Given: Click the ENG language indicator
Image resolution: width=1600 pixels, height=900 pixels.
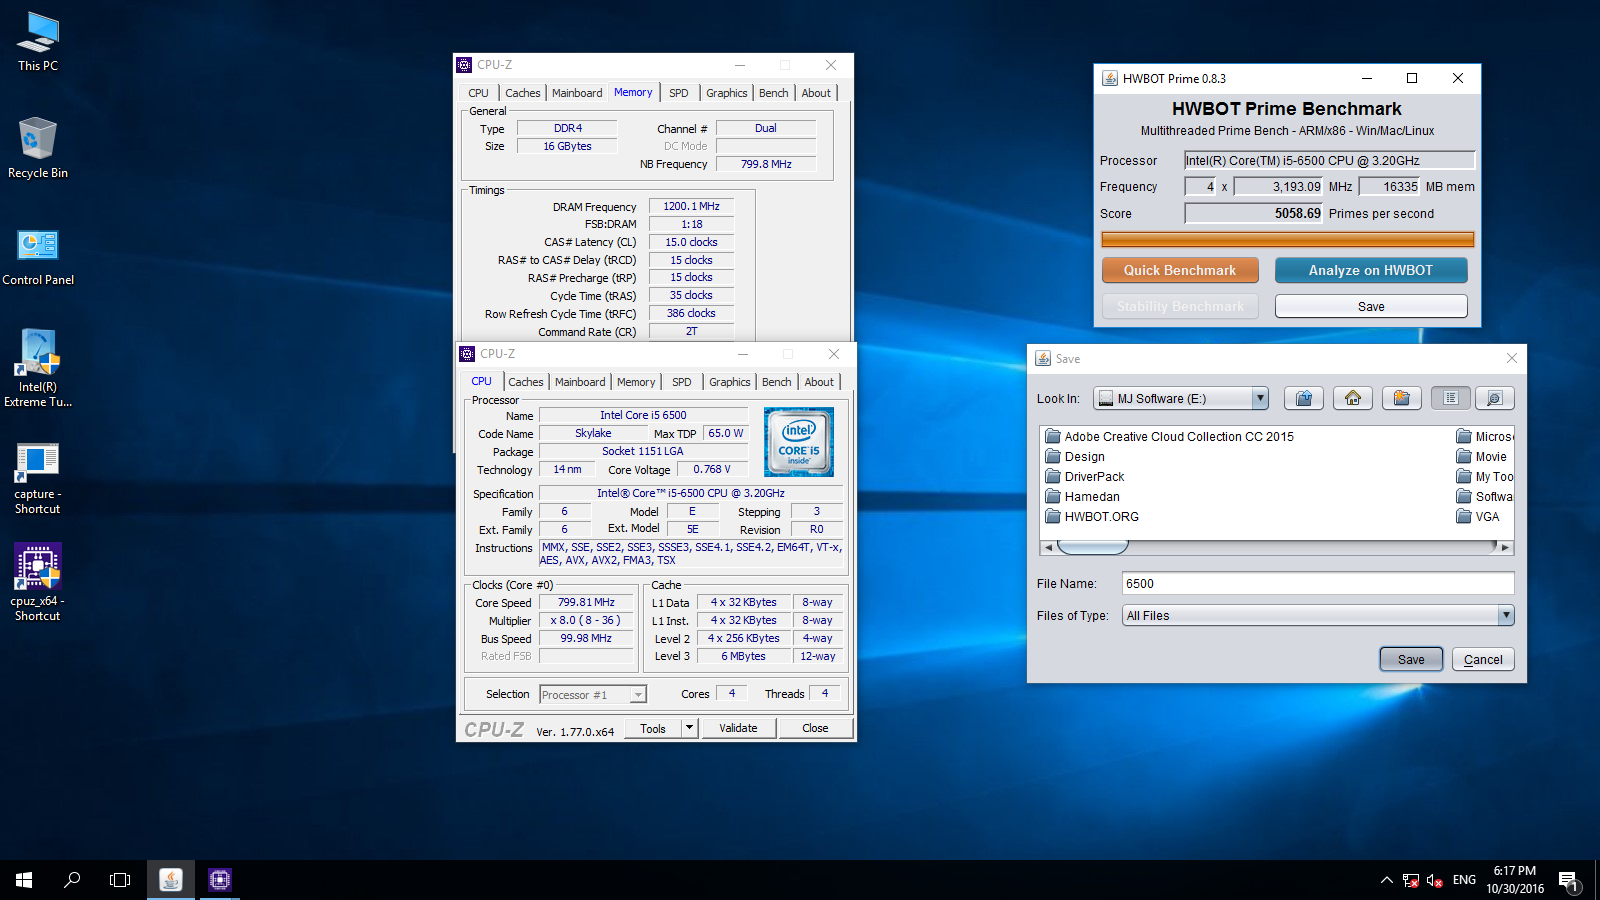Looking at the screenshot, I should tap(1464, 880).
